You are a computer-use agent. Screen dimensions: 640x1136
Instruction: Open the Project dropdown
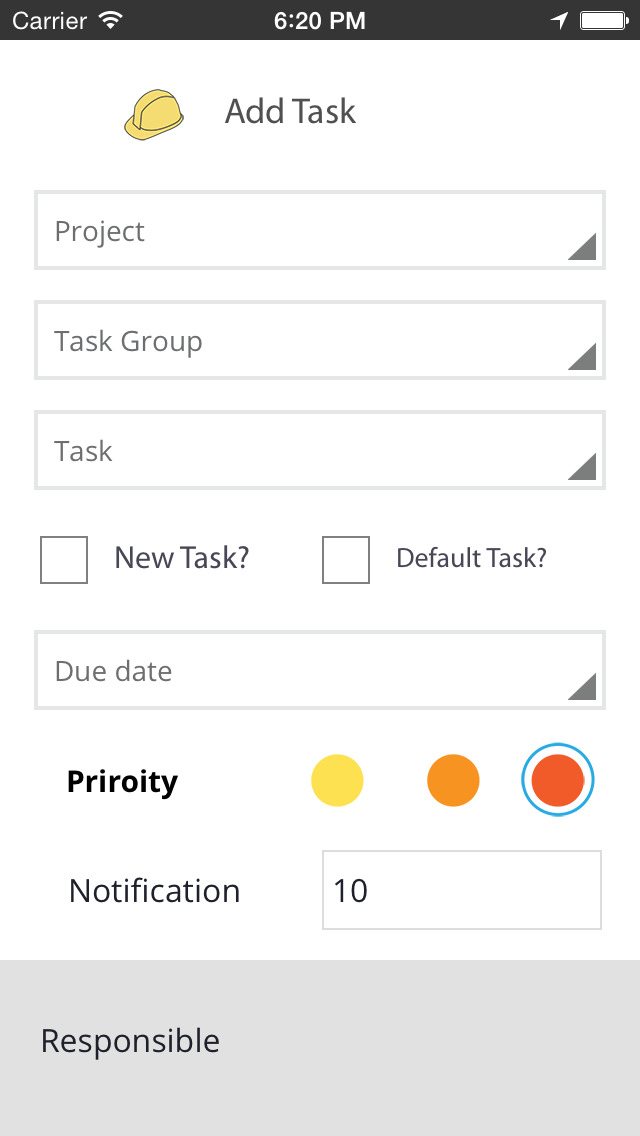point(300,231)
